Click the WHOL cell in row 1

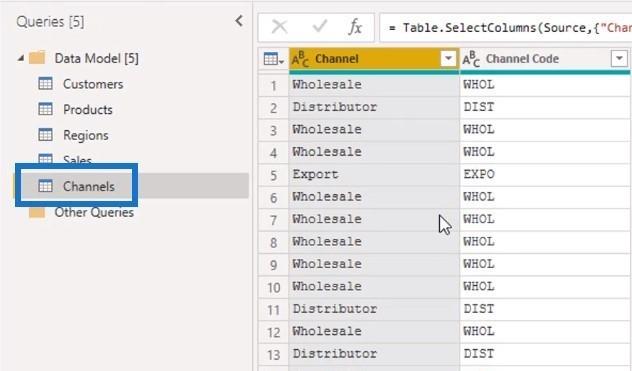(x=545, y=85)
